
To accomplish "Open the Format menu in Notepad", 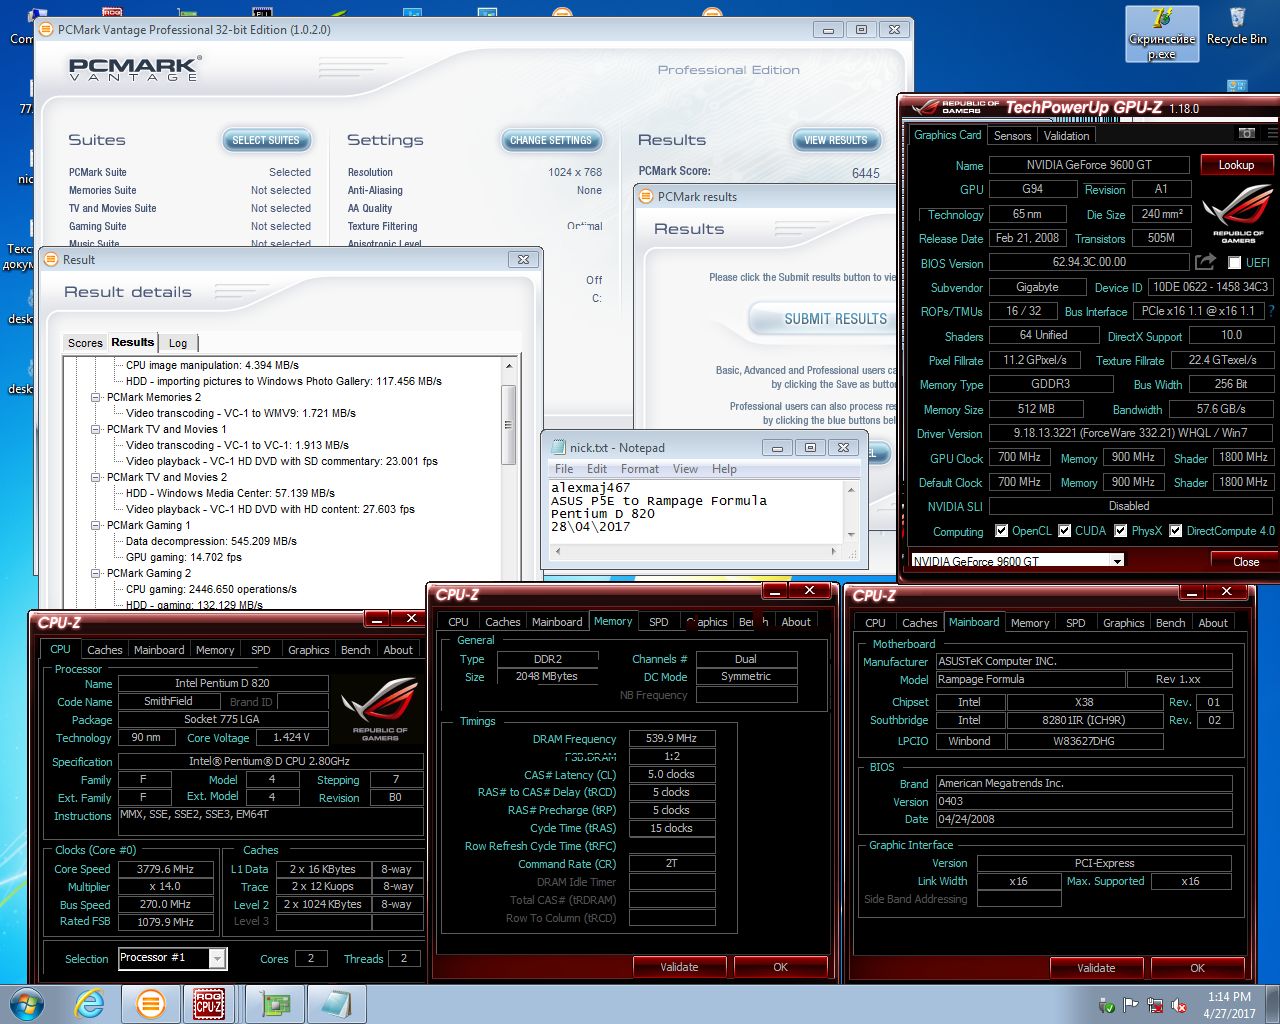I will pyautogui.click(x=640, y=469).
